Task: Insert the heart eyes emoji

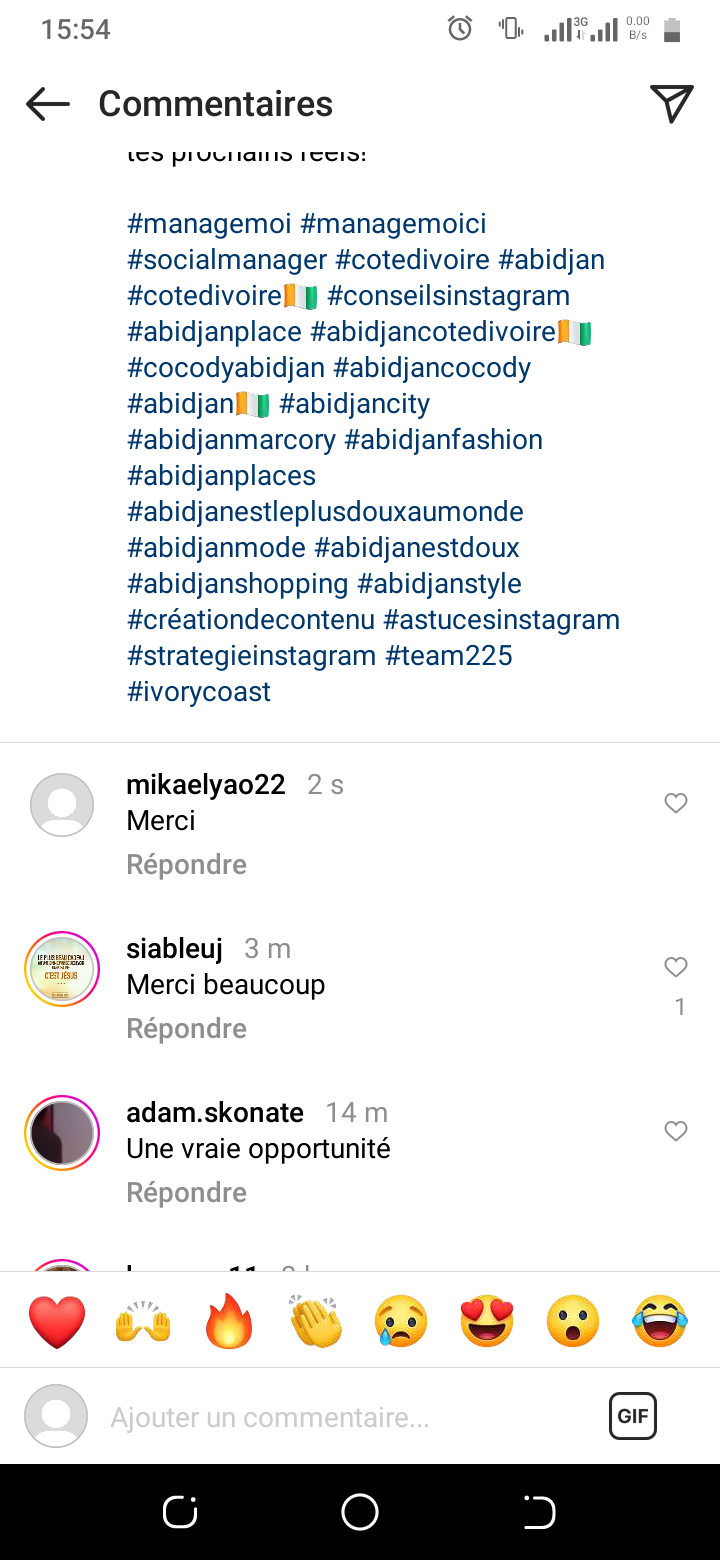Action: click(x=487, y=1321)
